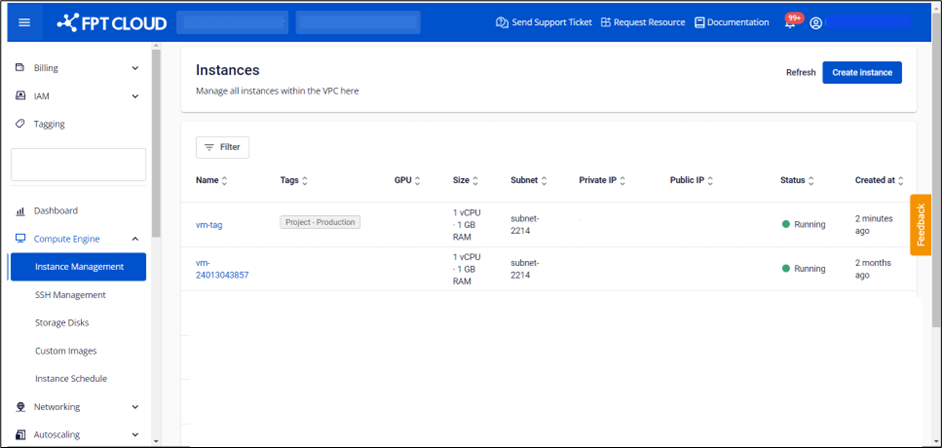Open Storage Disks in the sidebar

62,323
